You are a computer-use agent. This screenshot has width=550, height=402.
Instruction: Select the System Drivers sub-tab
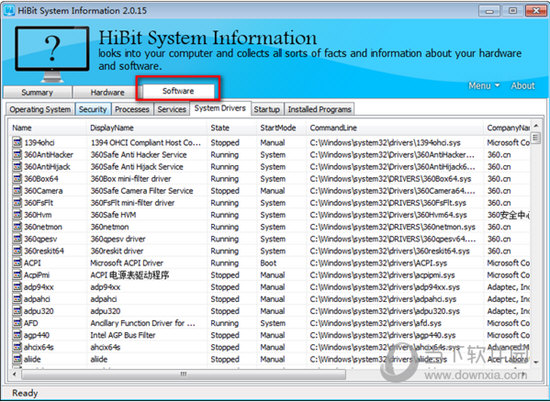220,108
